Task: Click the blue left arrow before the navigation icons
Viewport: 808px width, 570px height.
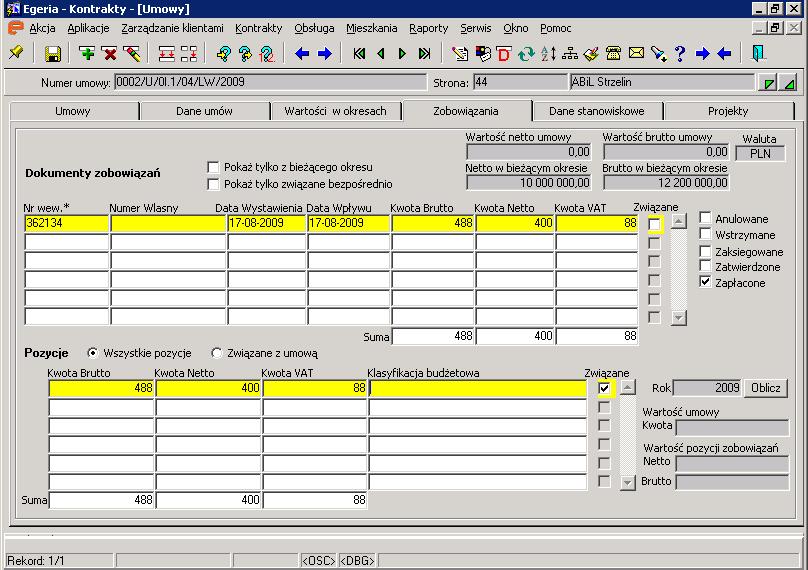Action: point(302,53)
